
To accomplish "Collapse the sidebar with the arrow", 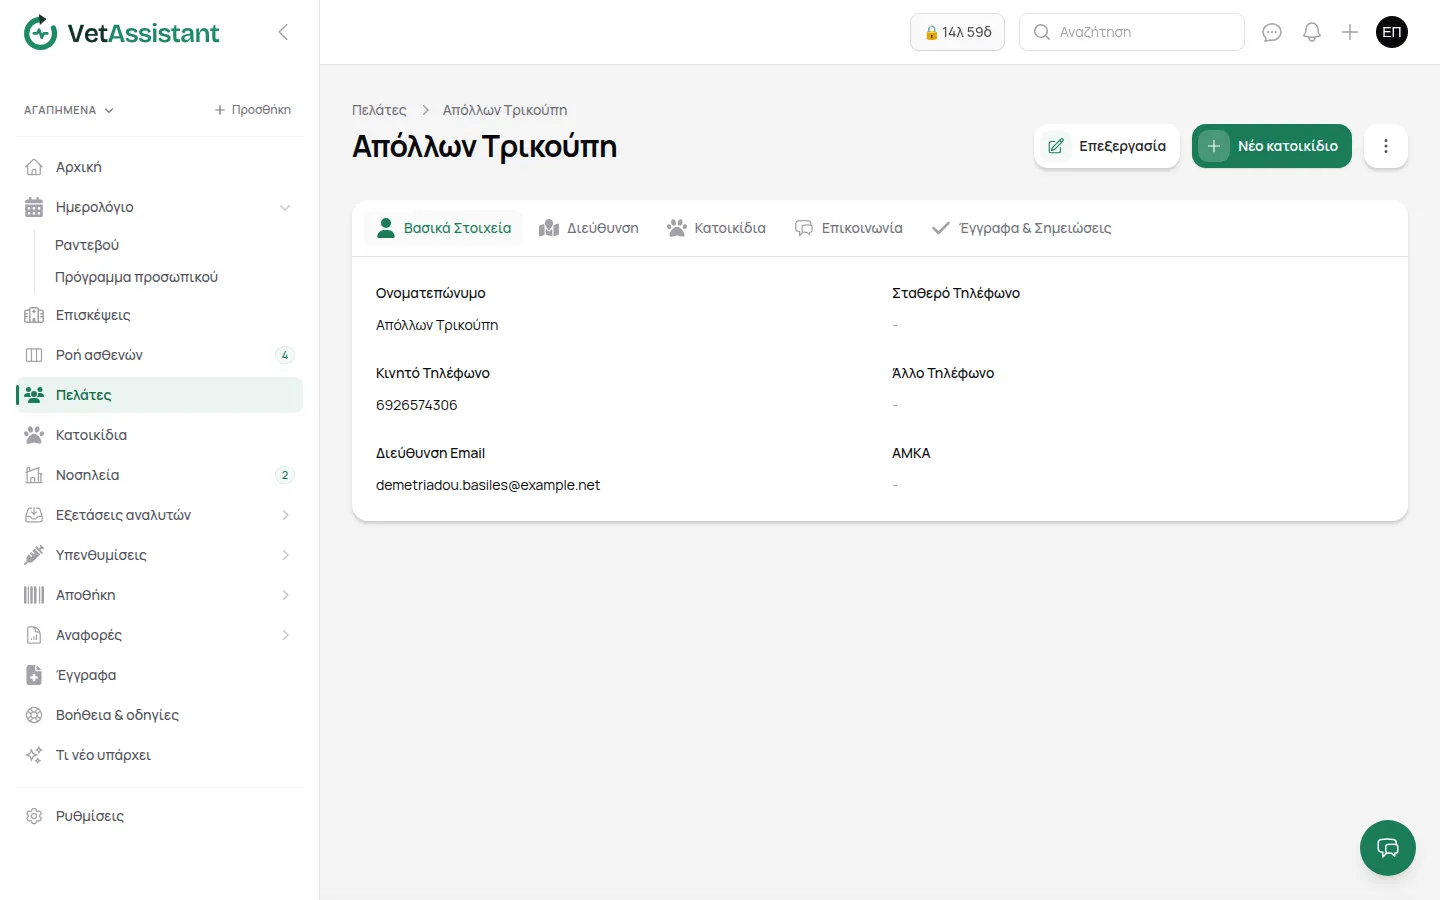I will tap(283, 32).
